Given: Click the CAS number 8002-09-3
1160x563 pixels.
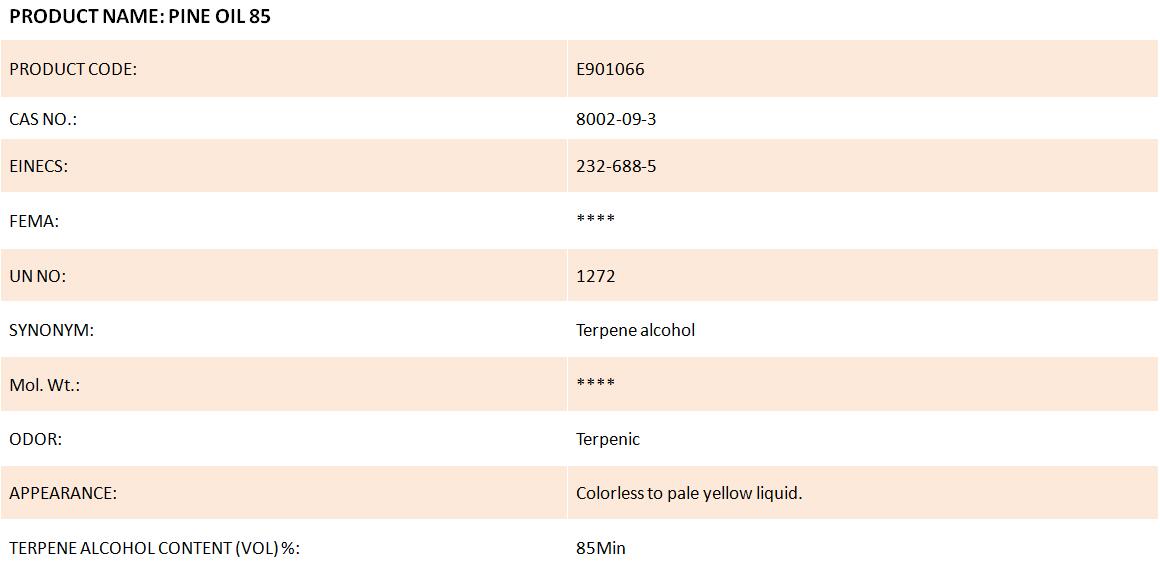Looking at the screenshot, I should (616, 119).
